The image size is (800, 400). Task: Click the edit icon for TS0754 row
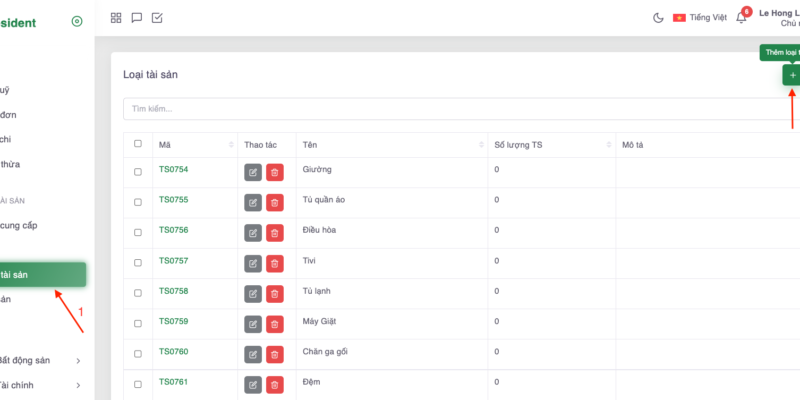[x=253, y=172]
